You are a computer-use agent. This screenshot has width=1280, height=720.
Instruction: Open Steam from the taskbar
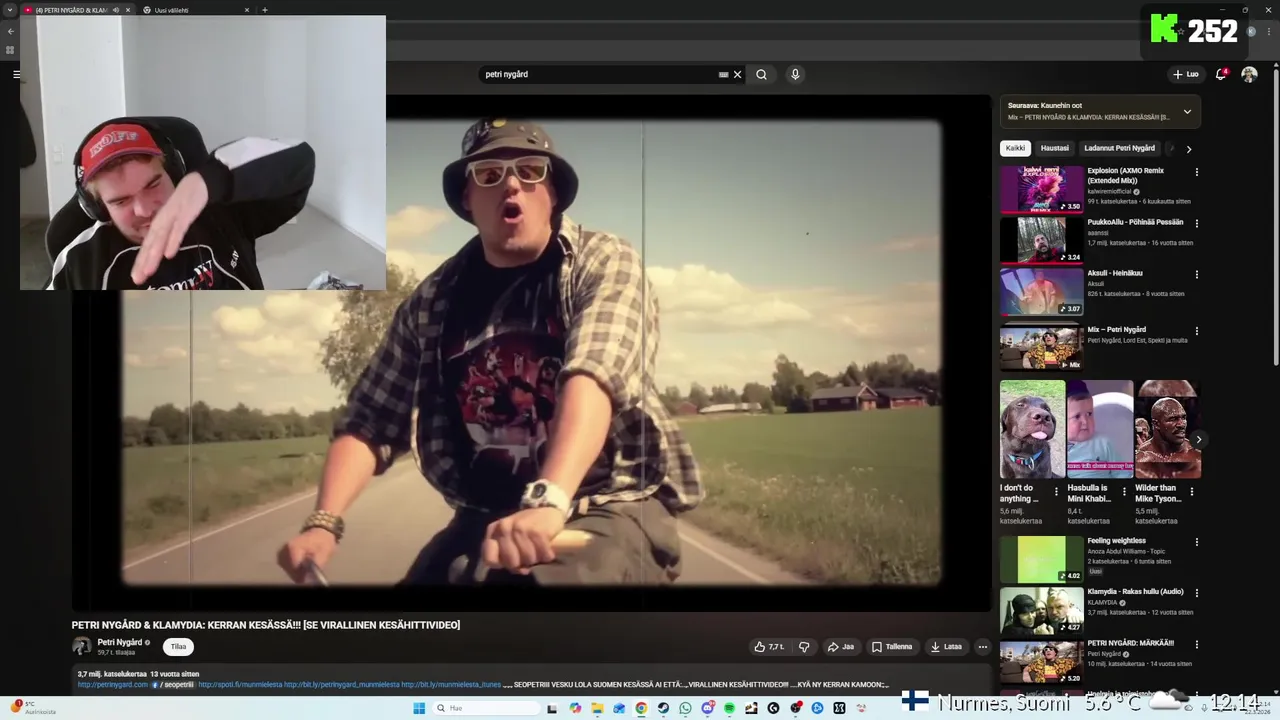tap(663, 708)
